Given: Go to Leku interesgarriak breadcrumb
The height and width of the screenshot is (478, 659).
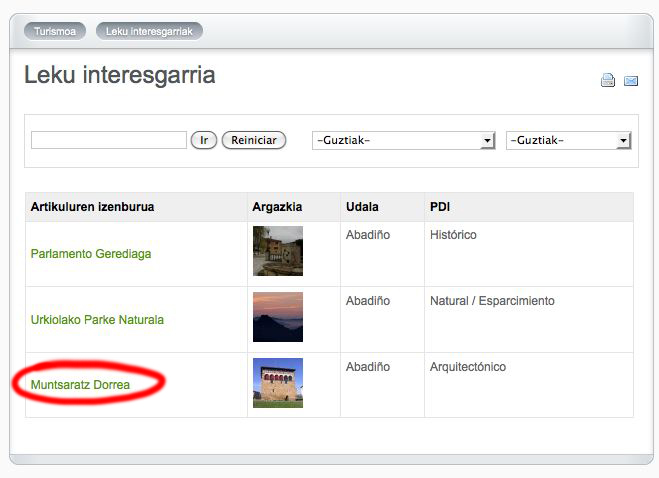Looking at the screenshot, I should (149, 31).
